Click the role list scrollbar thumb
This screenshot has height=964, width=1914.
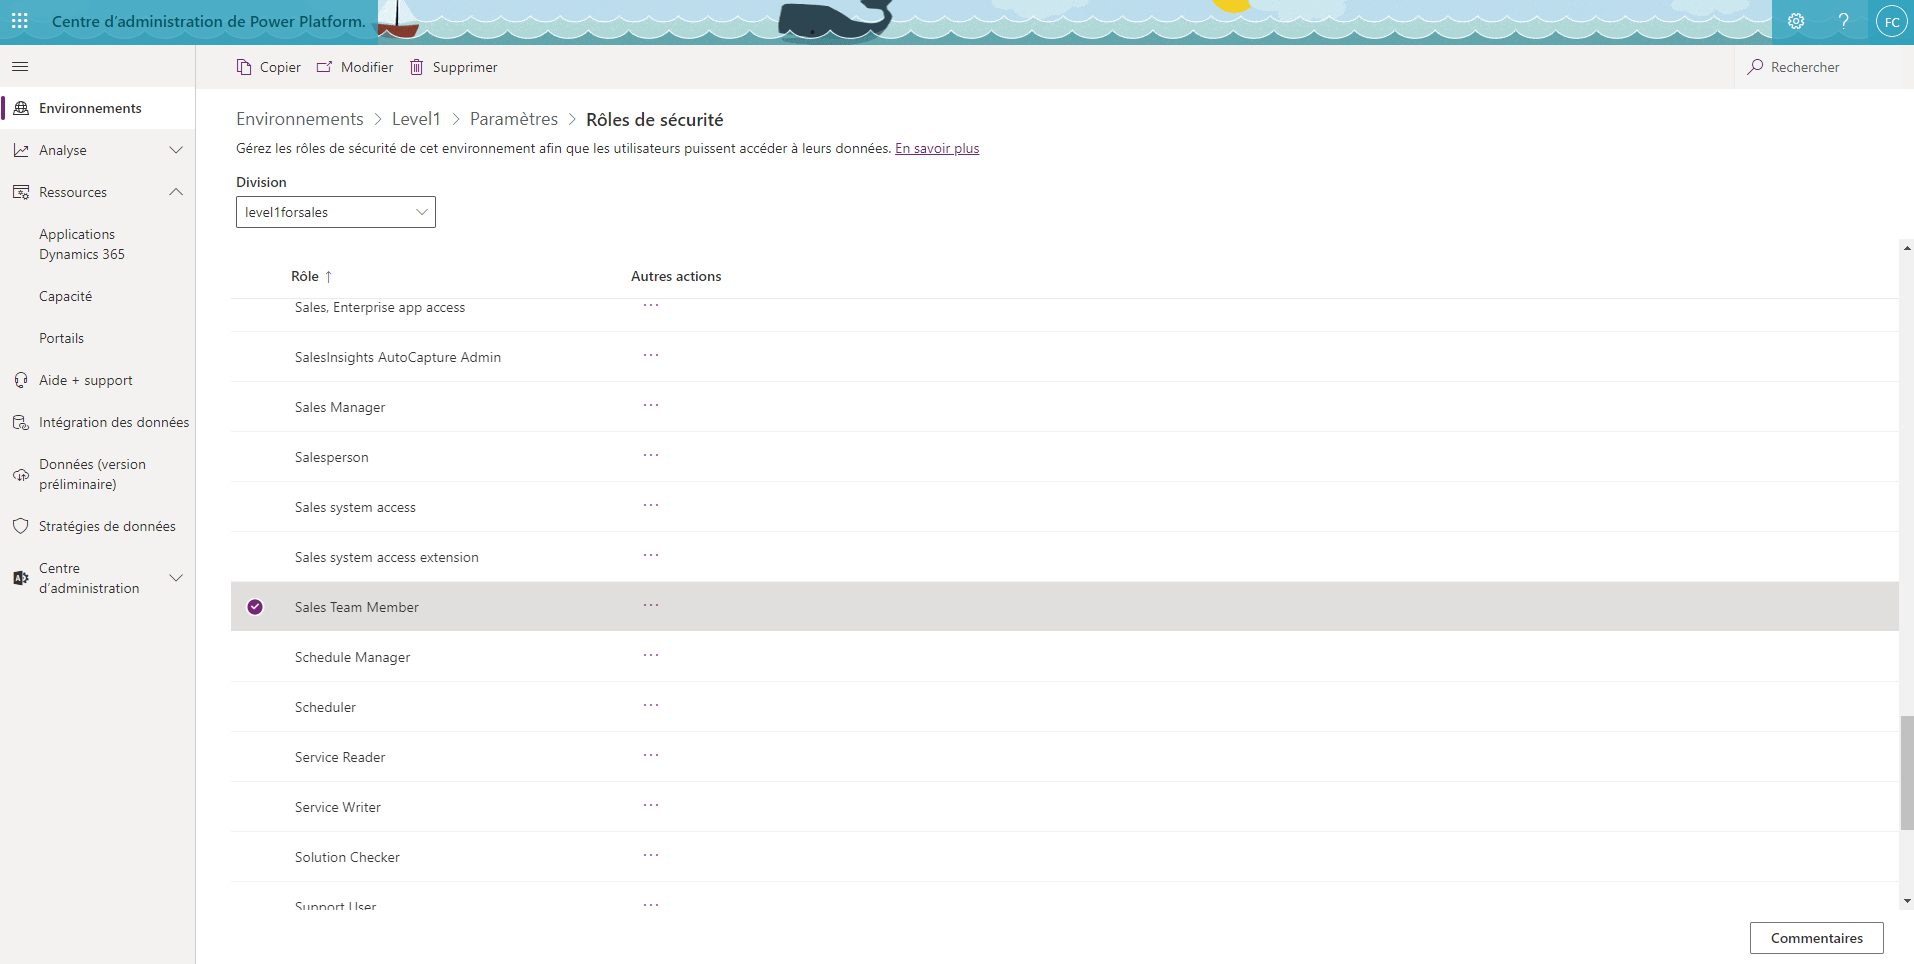click(1906, 772)
